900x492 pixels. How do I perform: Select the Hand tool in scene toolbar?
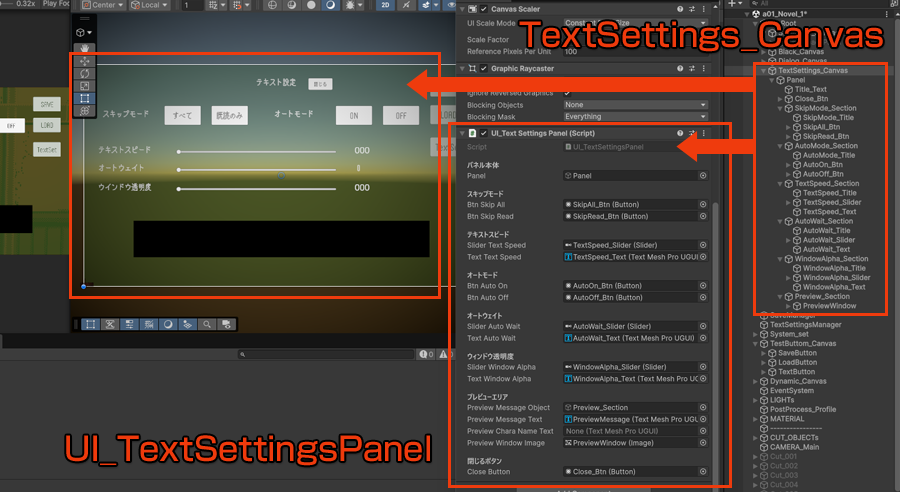click(85, 48)
